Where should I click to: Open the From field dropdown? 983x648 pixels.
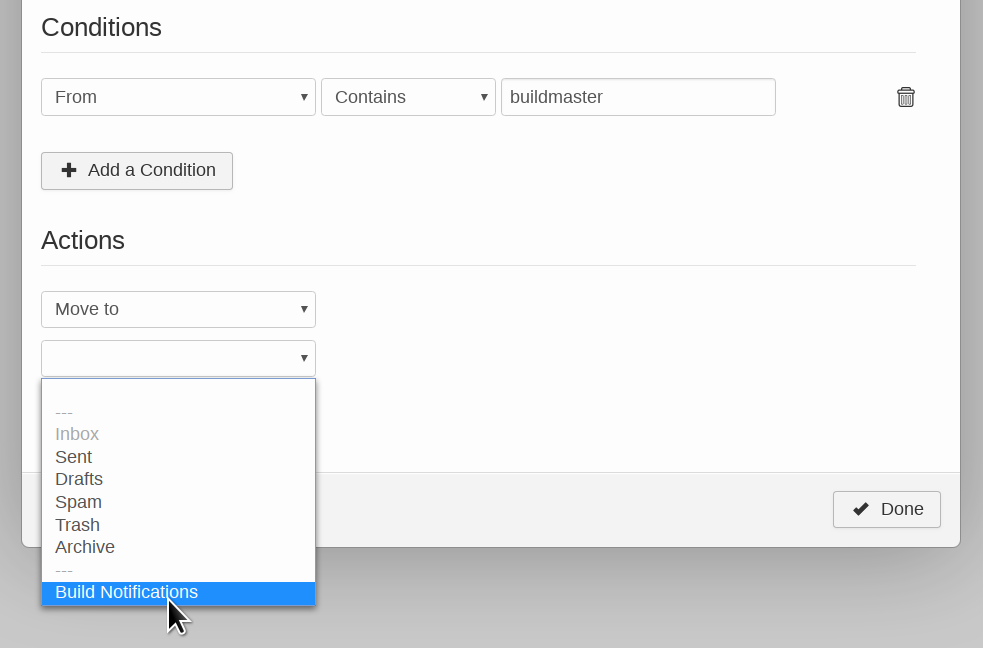(178, 97)
